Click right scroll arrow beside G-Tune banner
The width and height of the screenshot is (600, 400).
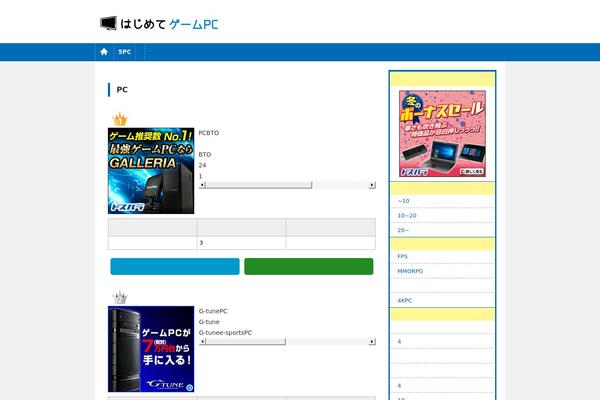tap(372, 341)
